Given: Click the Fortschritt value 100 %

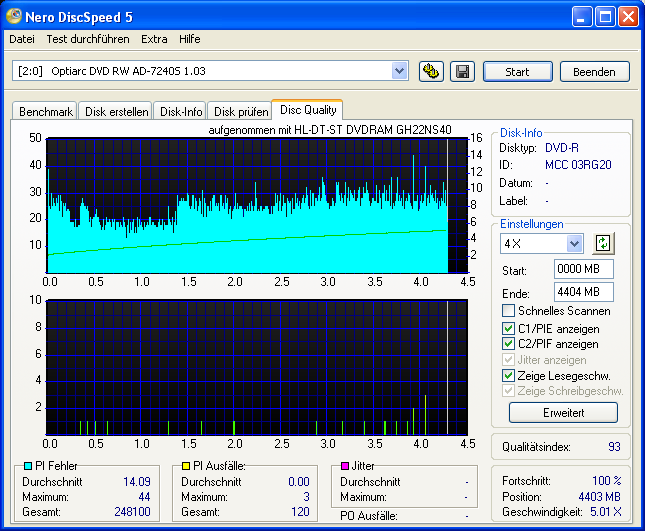Looking at the screenshot, I should (x=607, y=480).
